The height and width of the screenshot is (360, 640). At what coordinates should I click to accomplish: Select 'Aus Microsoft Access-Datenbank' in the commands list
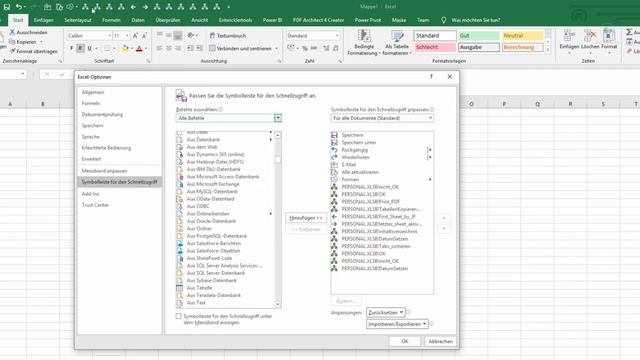[223, 177]
